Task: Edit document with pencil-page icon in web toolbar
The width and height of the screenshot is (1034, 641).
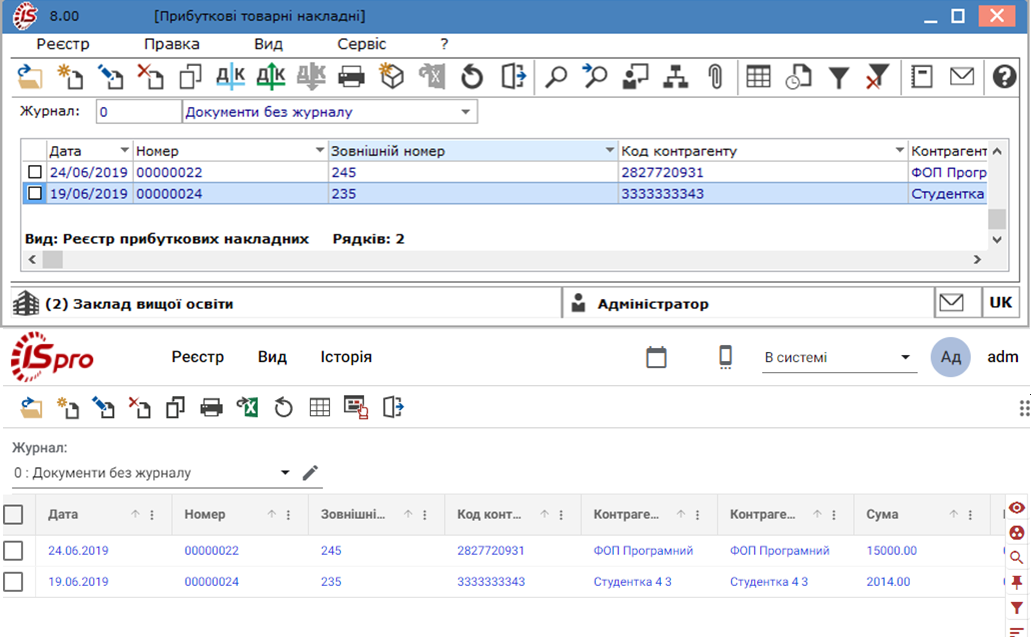Action: (103, 408)
